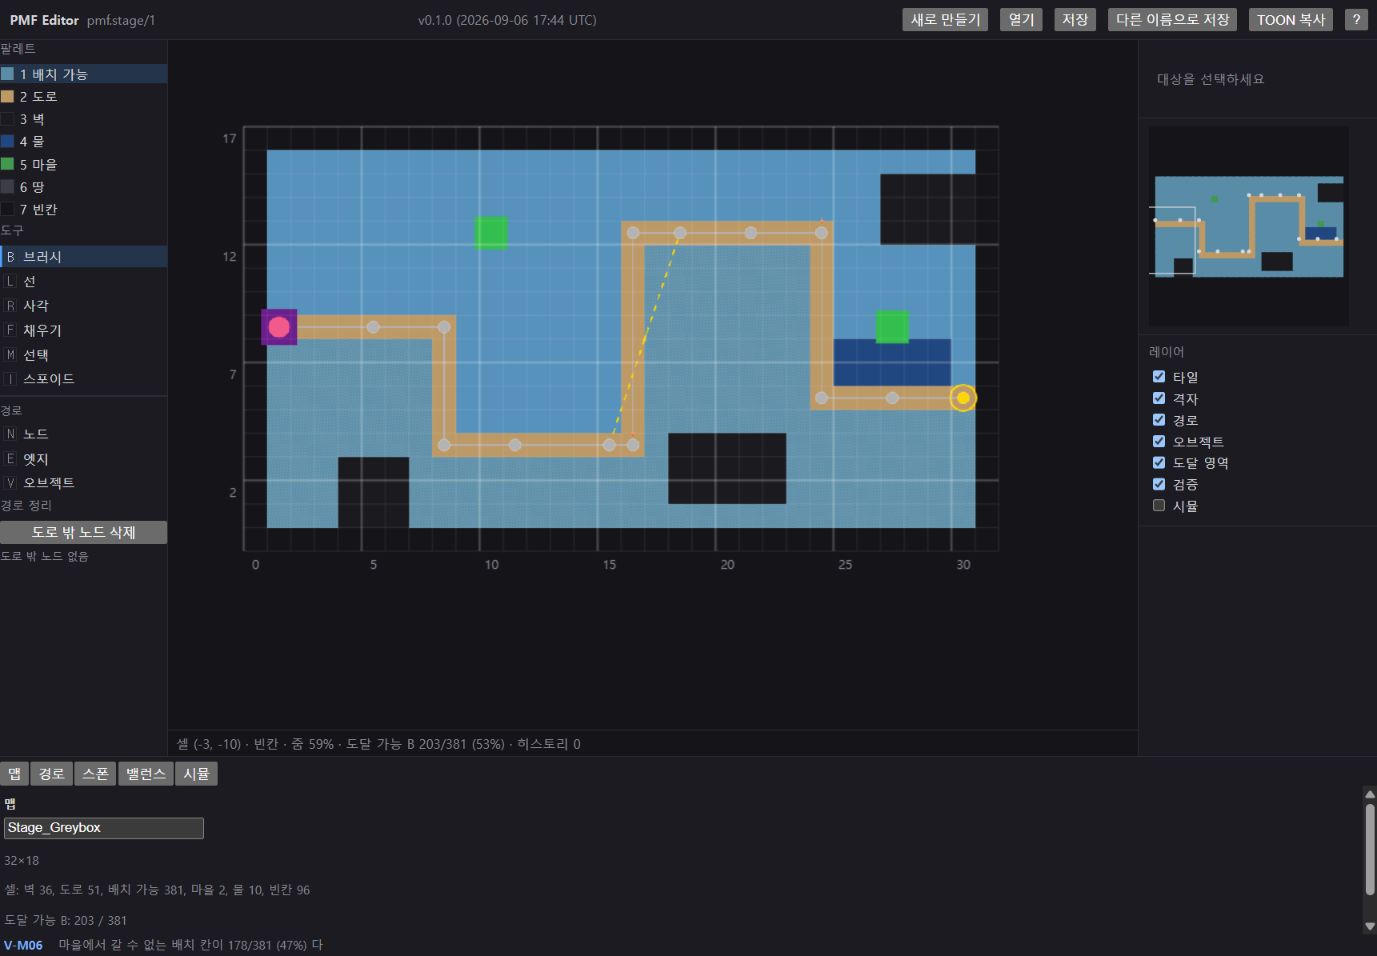Toggle the 격자 grid layer checkbox
The height and width of the screenshot is (956, 1377).
point(1159,398)
